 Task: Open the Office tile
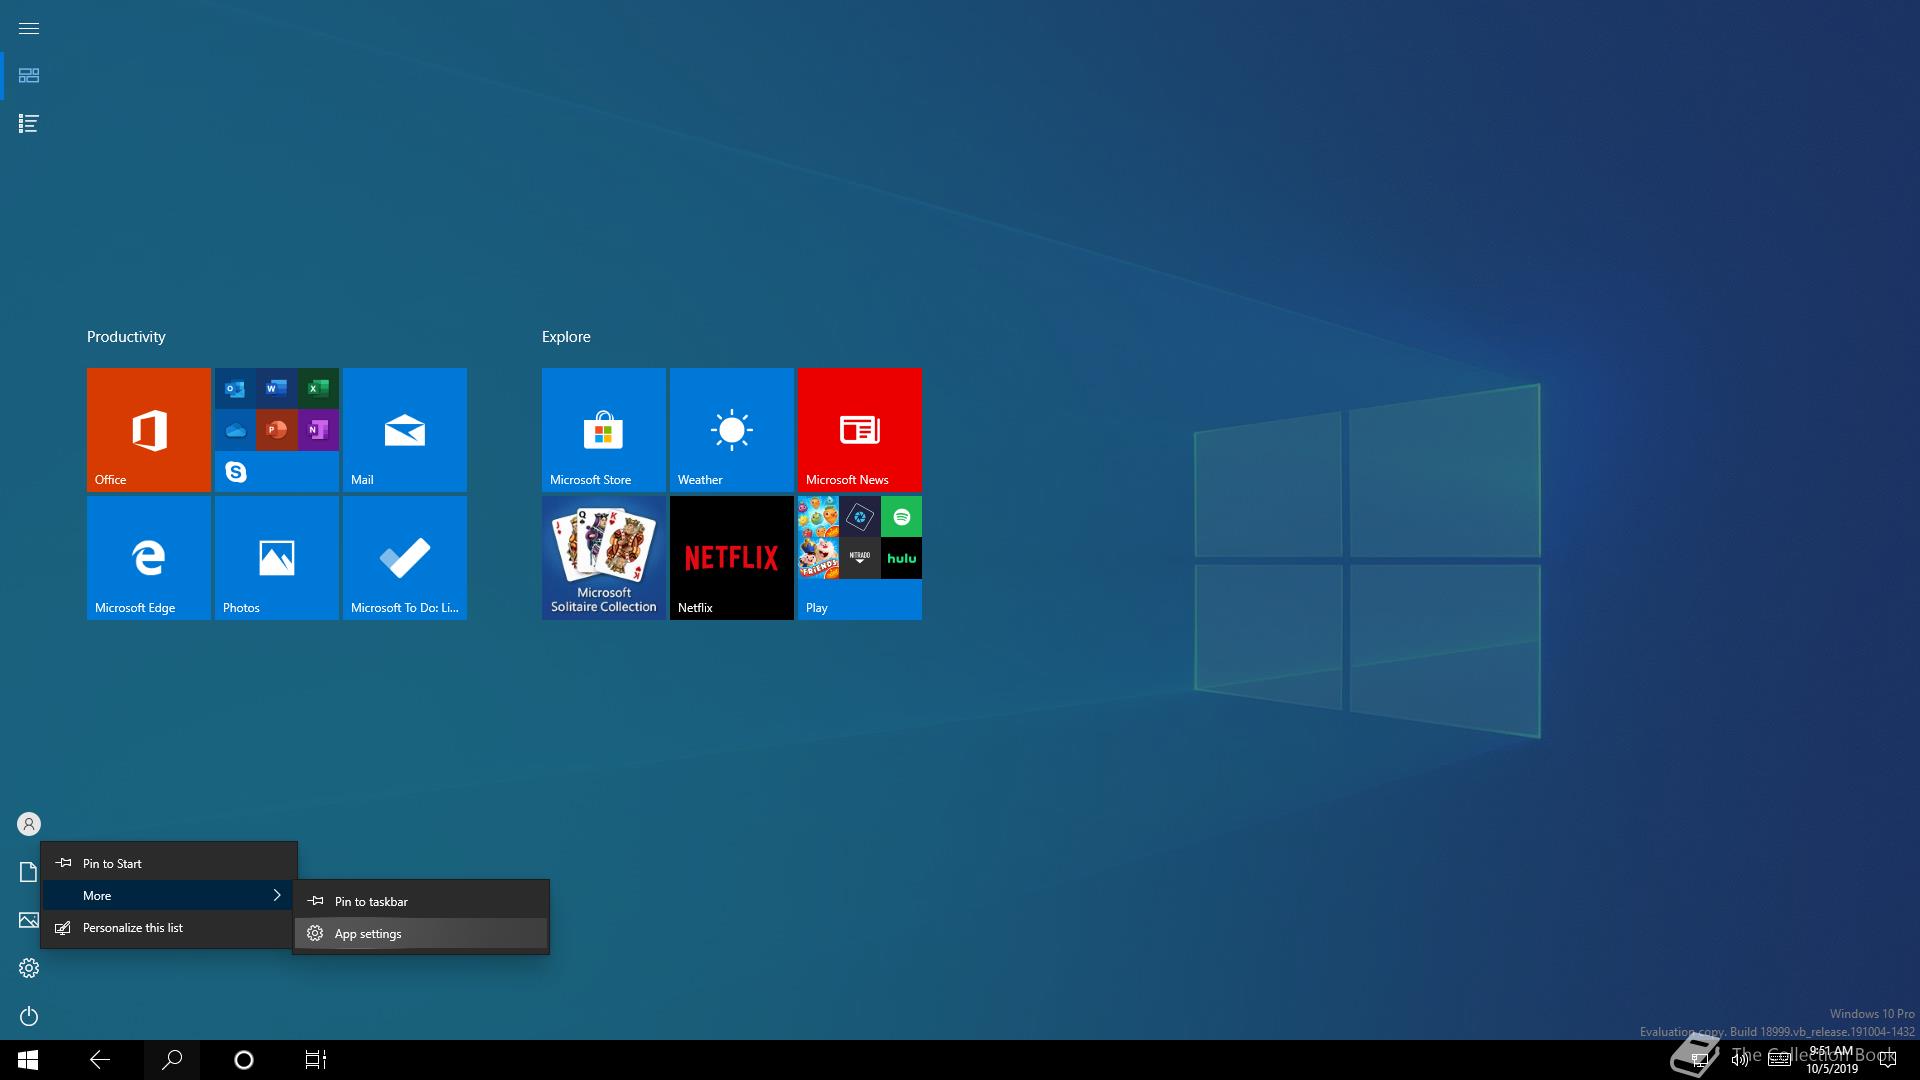pyautogui.click(x=149, y=430)
